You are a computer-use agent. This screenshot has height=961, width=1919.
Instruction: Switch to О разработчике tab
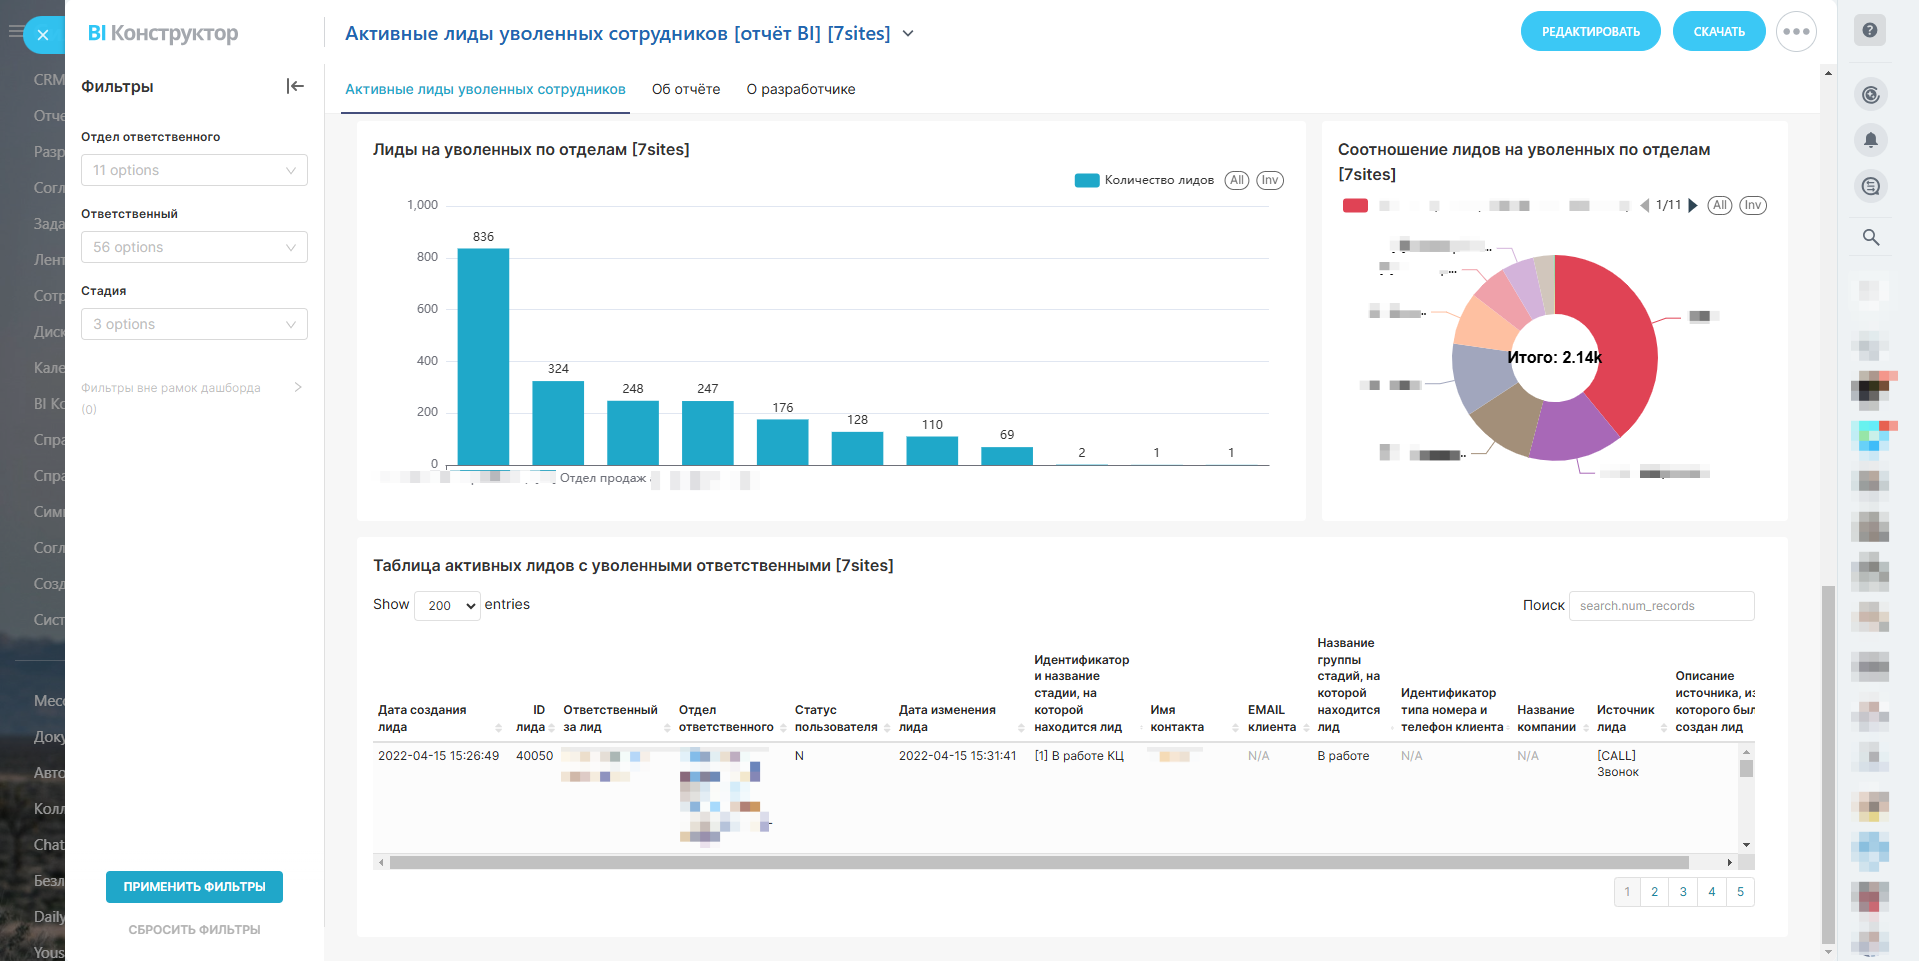click(800, 89)
